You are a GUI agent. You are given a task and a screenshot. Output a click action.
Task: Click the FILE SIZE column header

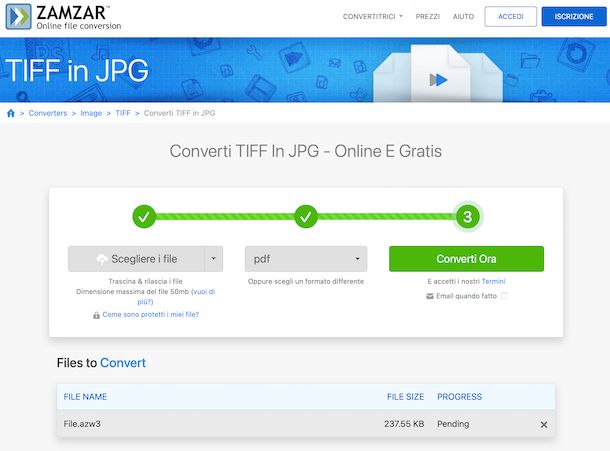point(405,397)
